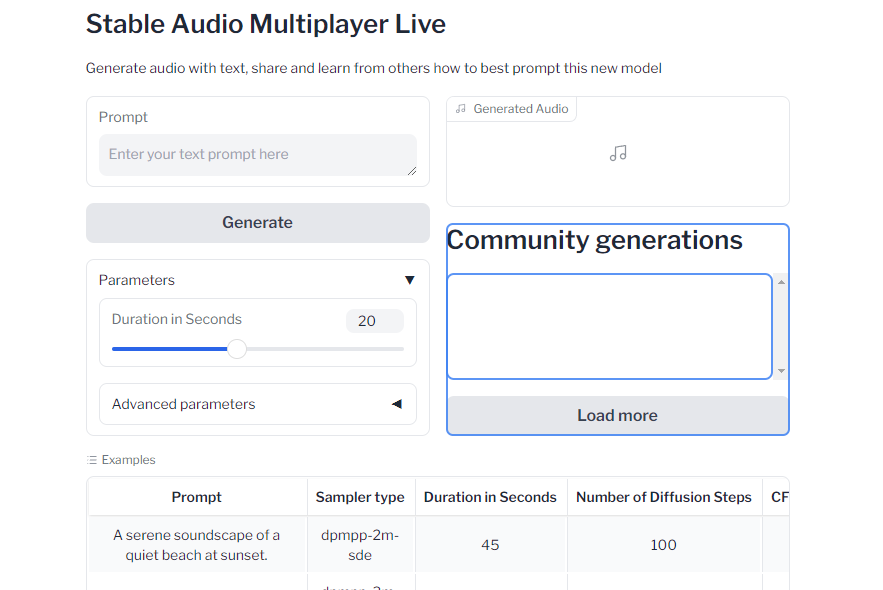This screenshot has width=883, height=590.
Task: Click the prompt textarea resize handle
Action: (411, 171)
